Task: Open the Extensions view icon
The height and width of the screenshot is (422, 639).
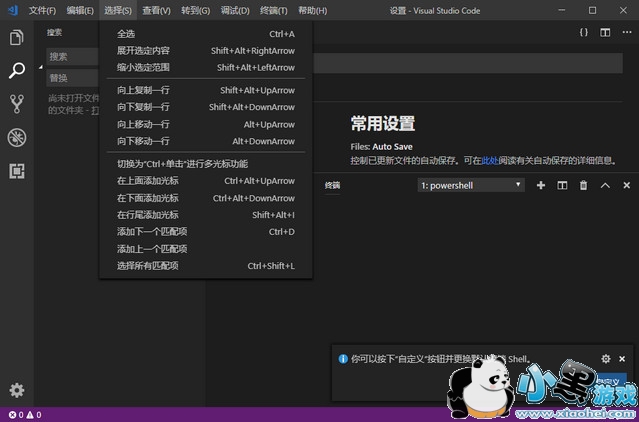Action: [x=16, y=170]
